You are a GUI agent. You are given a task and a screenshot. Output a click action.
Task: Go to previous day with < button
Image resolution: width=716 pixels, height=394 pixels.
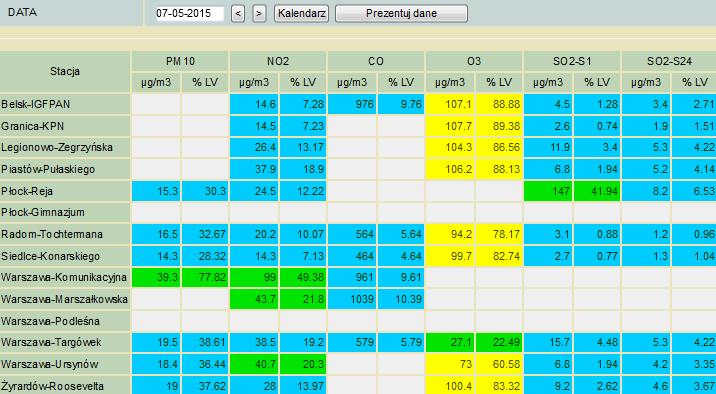237,13
